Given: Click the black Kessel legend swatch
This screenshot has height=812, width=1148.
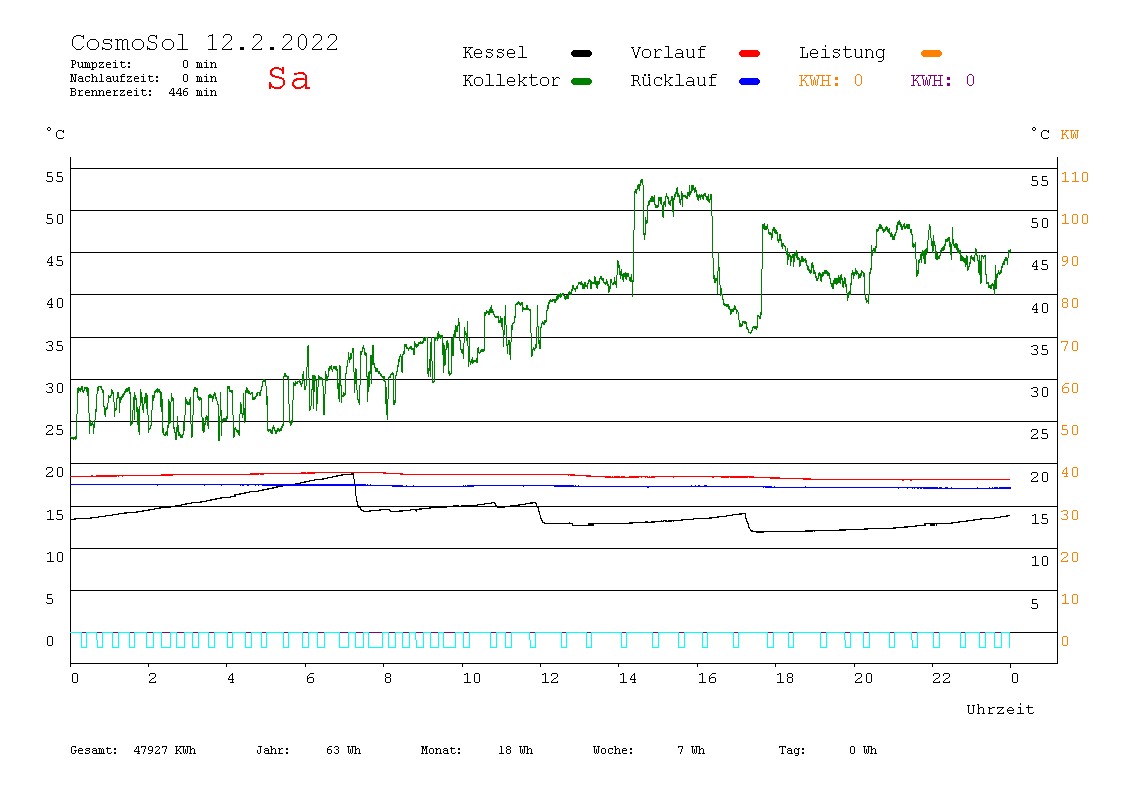Looking at the screenshot, I should click(581, 53).
